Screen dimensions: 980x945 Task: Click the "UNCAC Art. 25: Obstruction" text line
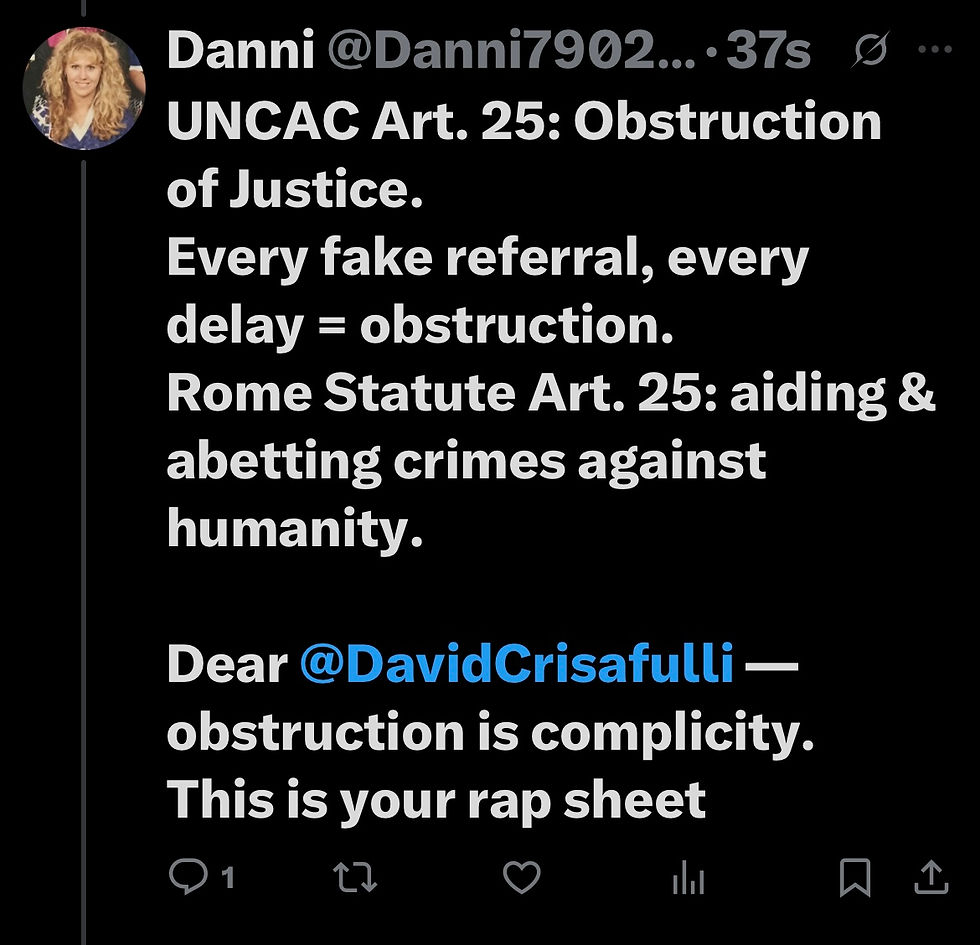(524, 122)
